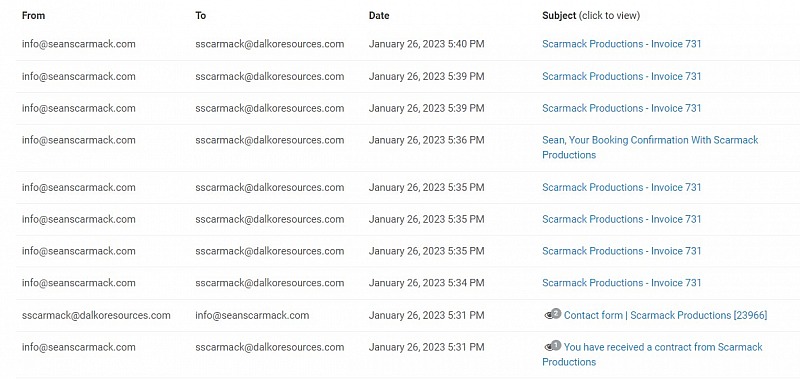This screenshot has width=800, height=379.
Task: Open the Invoice 731 email sent at 5:40 PM
Action: click(x=621, y=44)
